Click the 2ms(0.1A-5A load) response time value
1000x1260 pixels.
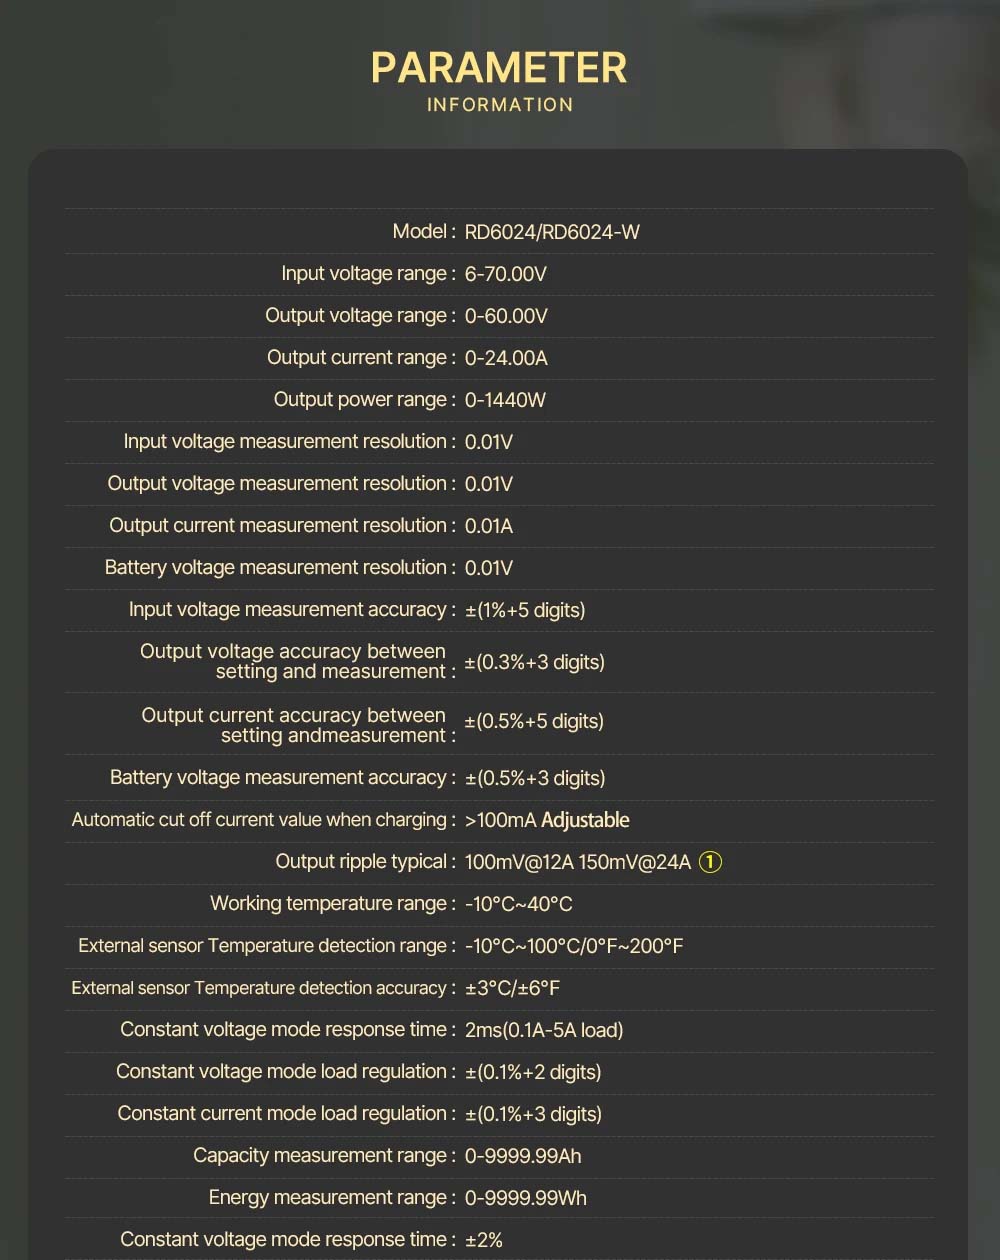pyautogui.click(x=544, y=1030)
